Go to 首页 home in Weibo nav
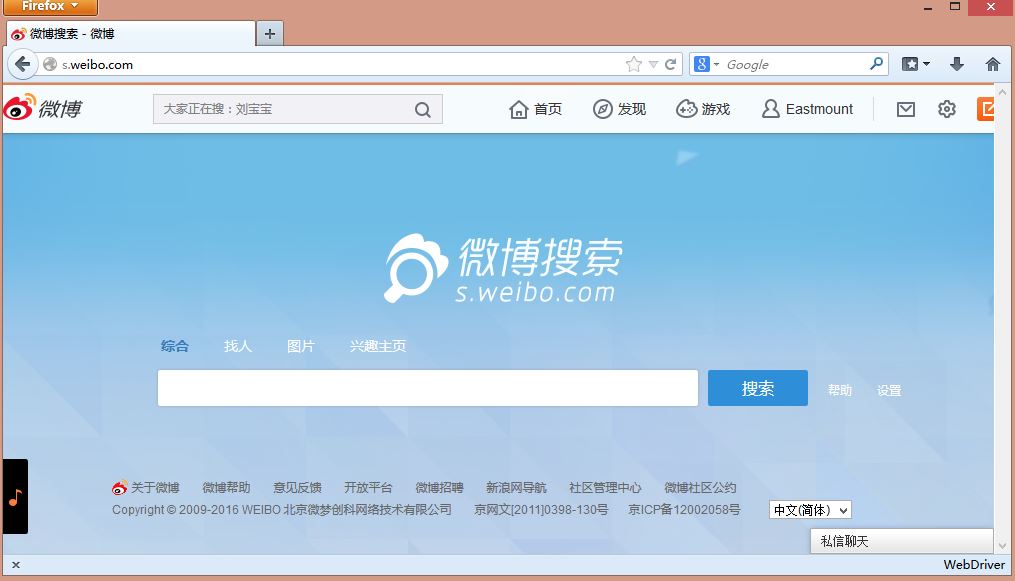Viewport: 1015px width, 581px height. (535, 109)
